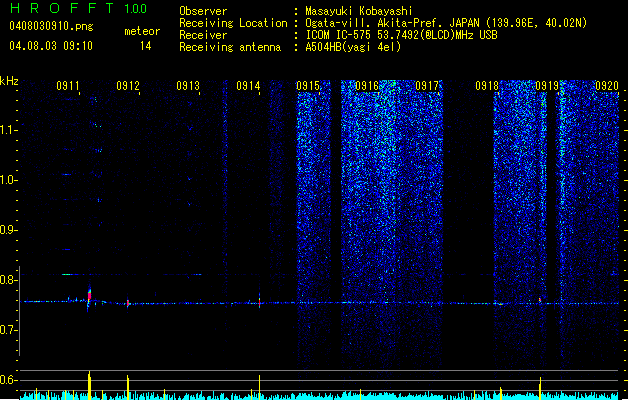Click the 'Receiving antenna' field label
The width and height of the screenshot is (629, 400).
coord(230,47)
